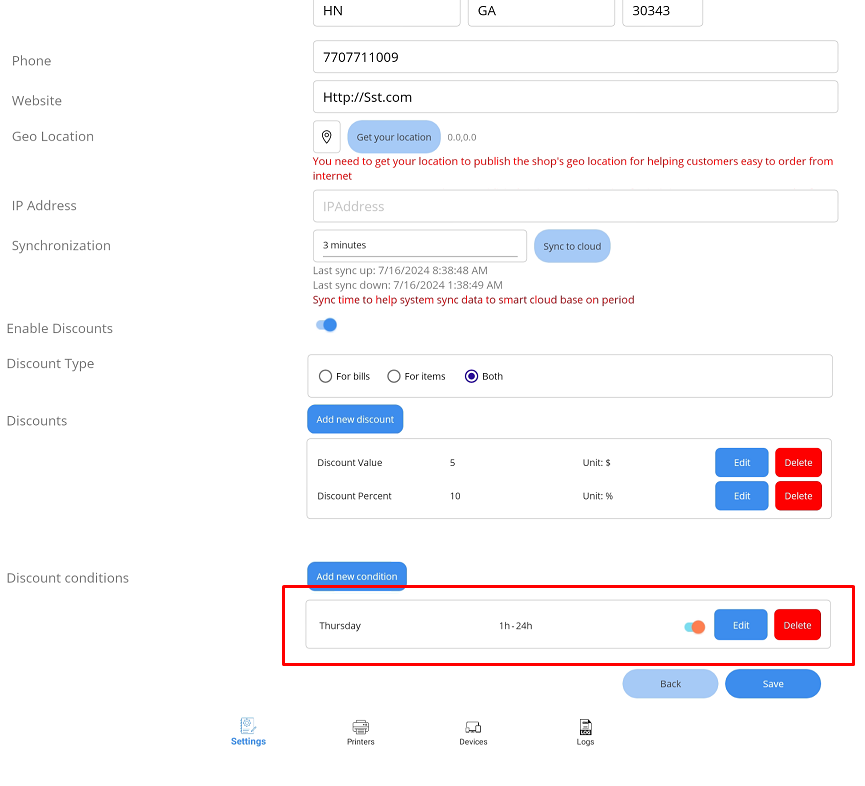Image resolution: width=865 pixels, height=786 pixels.
Task: Click the map pin geo location icon
Action: tap(327, 137)
